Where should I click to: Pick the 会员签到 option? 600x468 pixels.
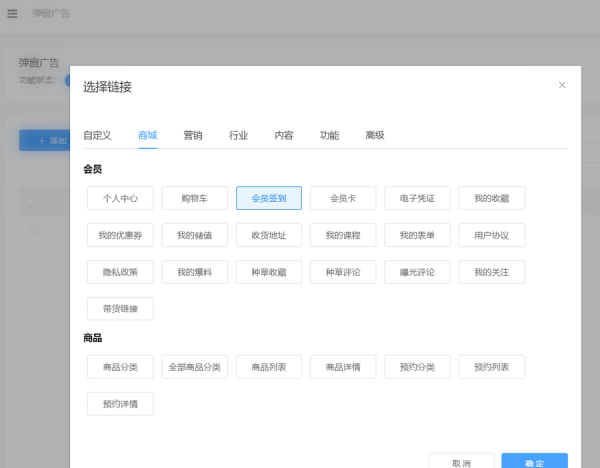coord(269,198)
